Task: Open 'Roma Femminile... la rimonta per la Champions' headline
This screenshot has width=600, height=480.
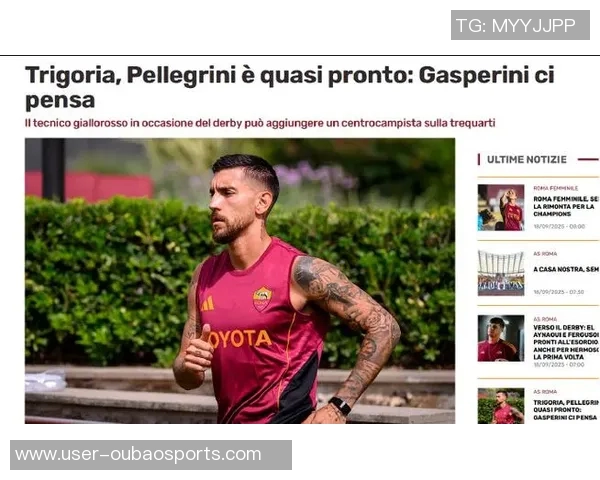Action: (566, 206)
